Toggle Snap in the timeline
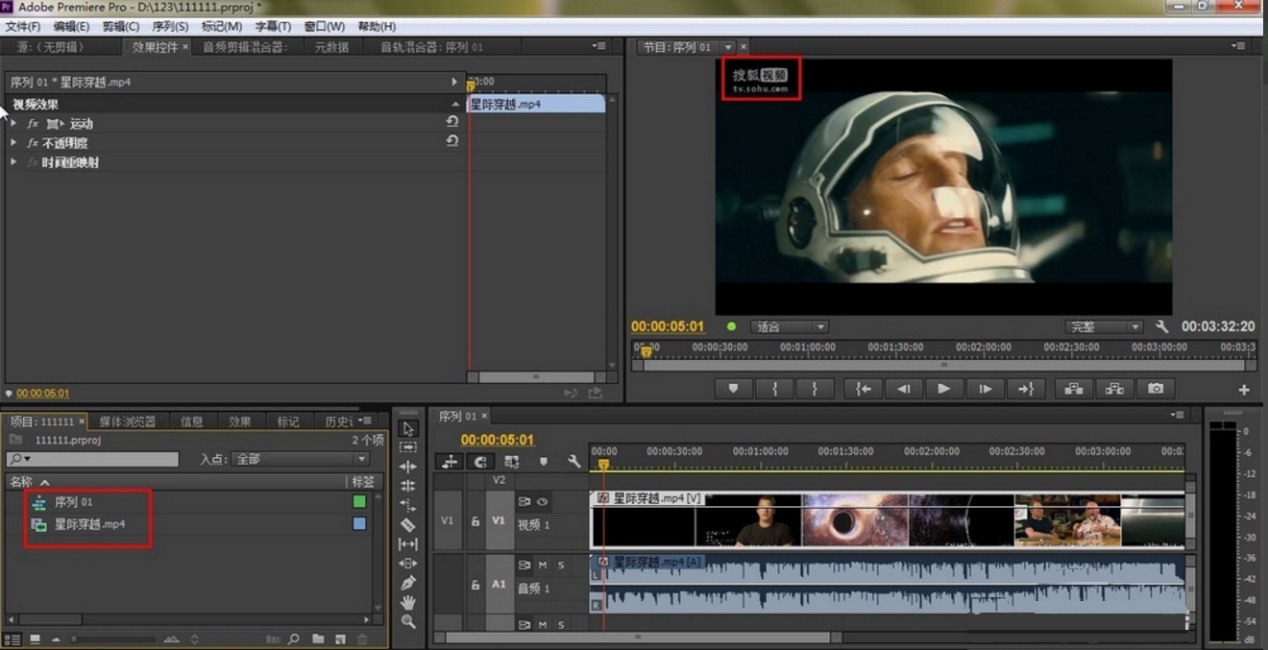1268x650 pixels. (x=481, y=461)
